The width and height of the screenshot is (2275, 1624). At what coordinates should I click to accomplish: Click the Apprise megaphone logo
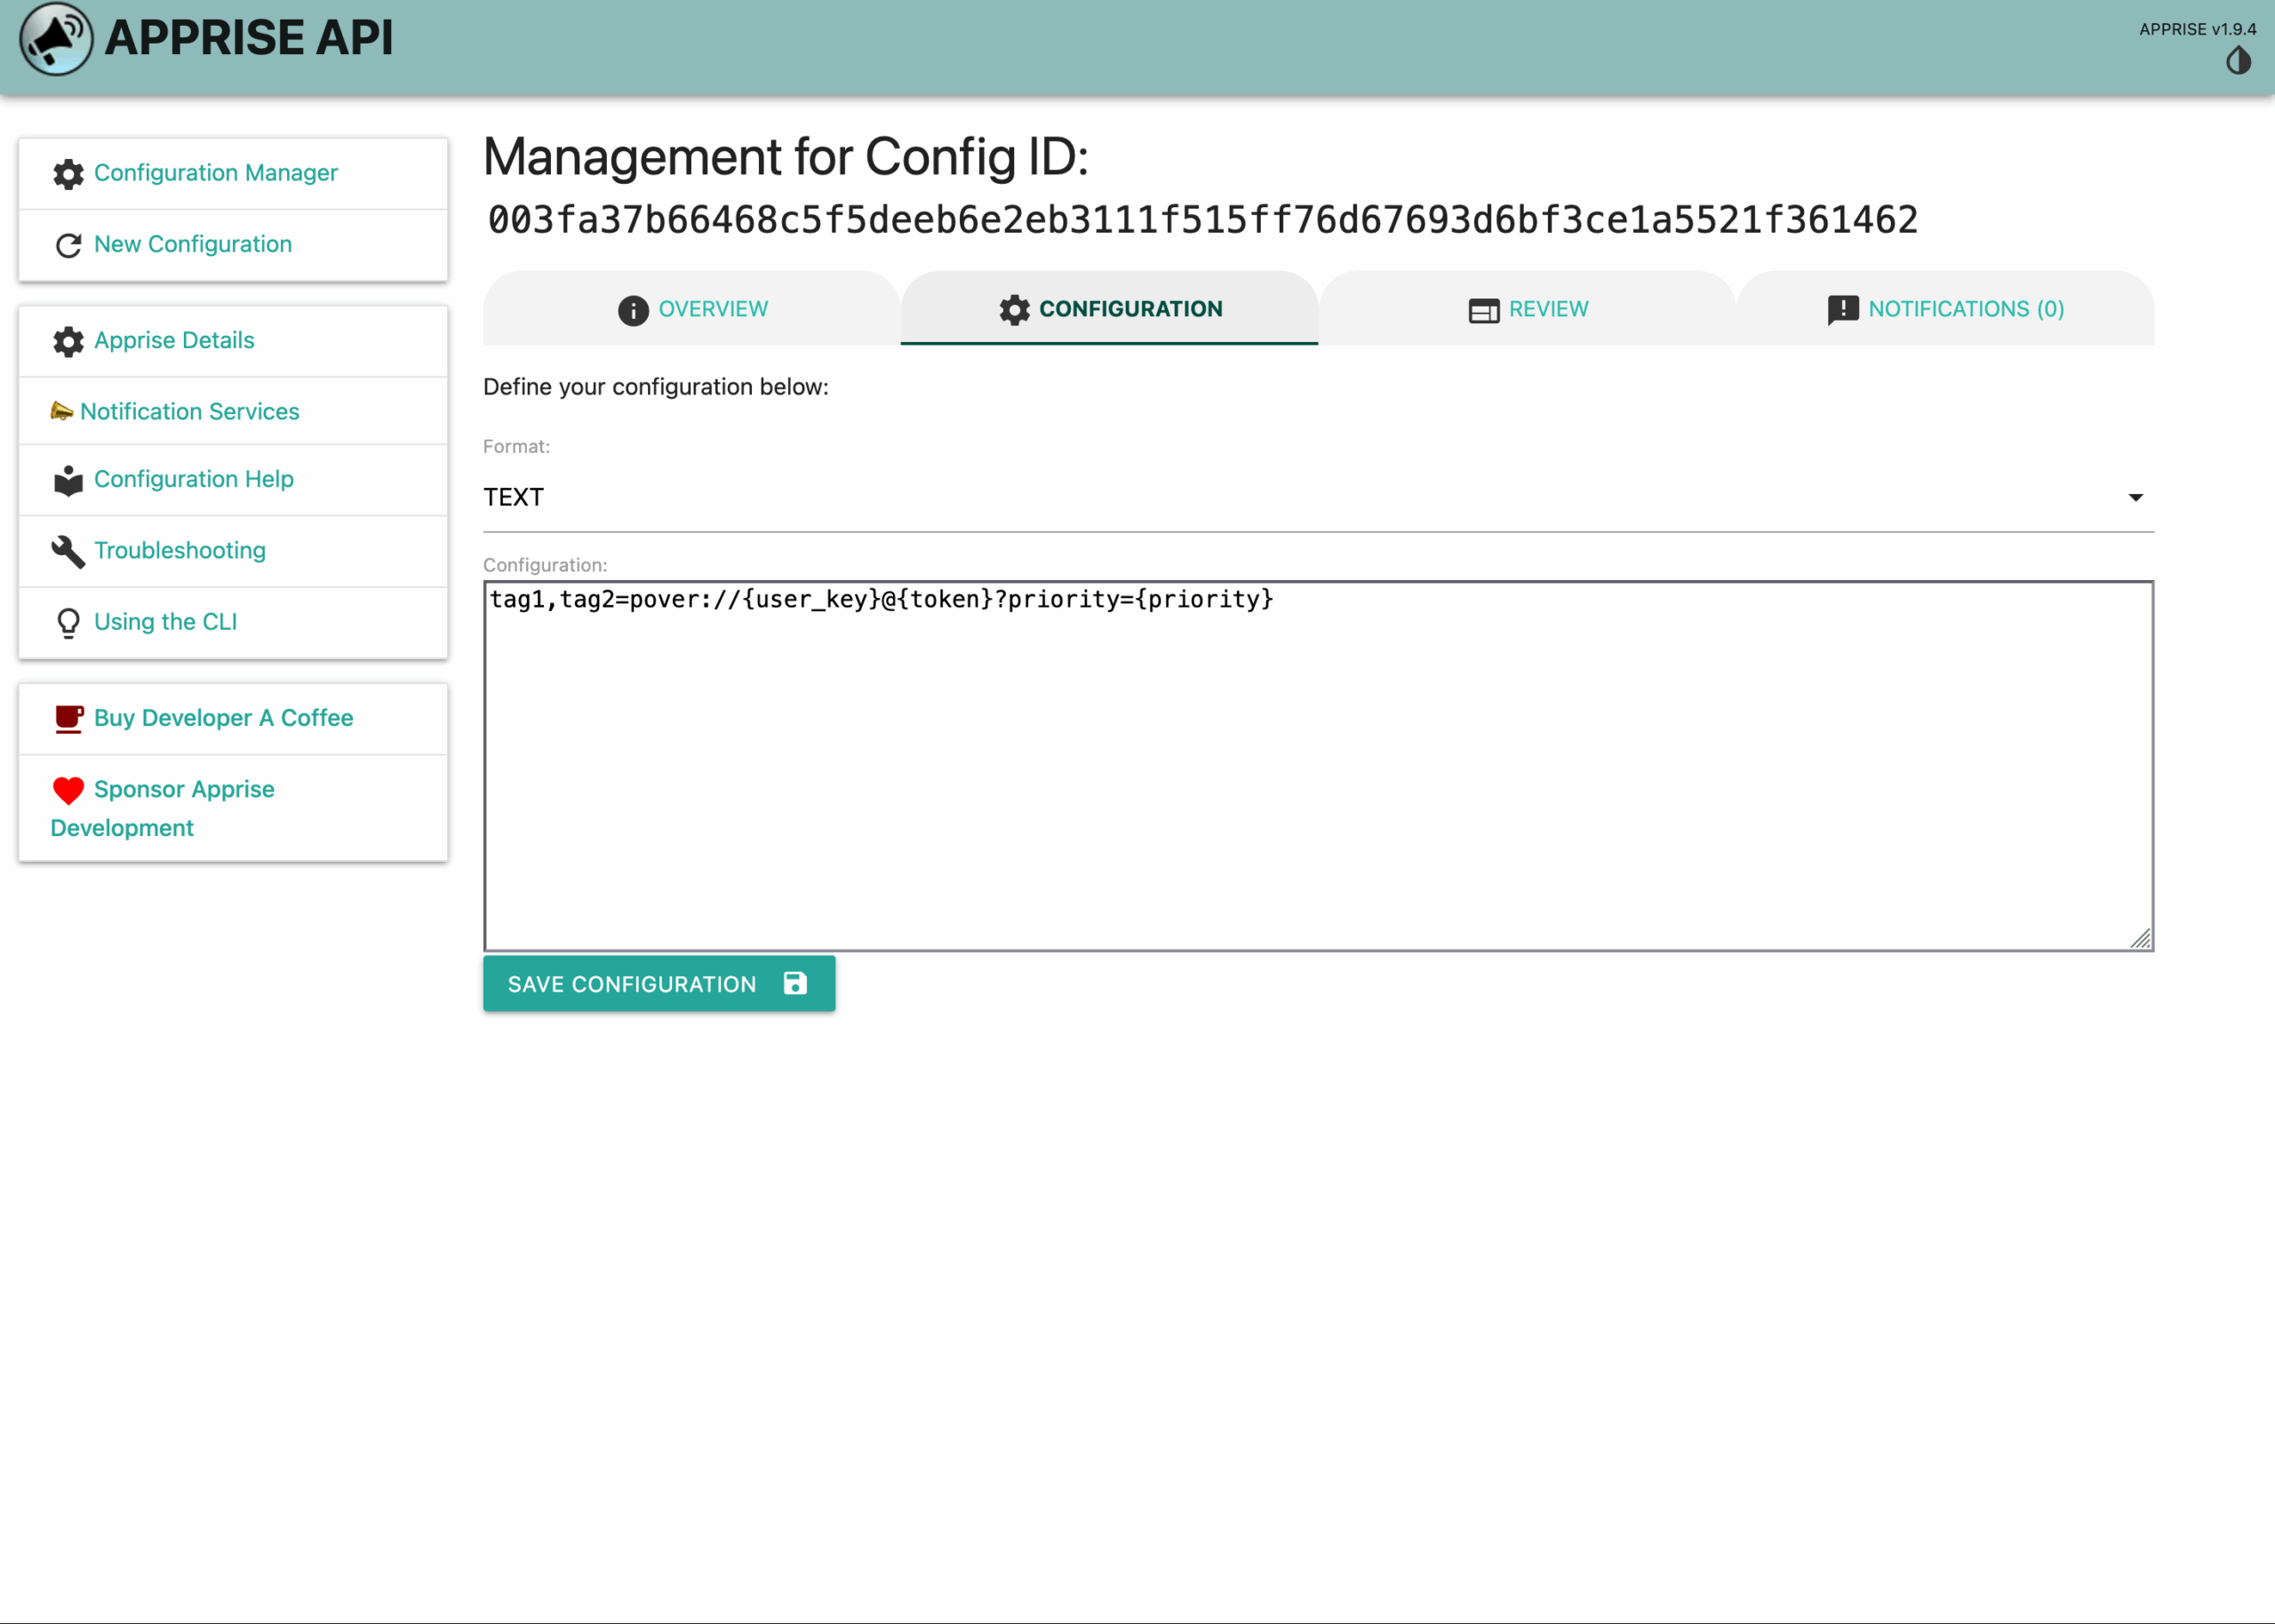pyautogui.click(x=56, y=39)
